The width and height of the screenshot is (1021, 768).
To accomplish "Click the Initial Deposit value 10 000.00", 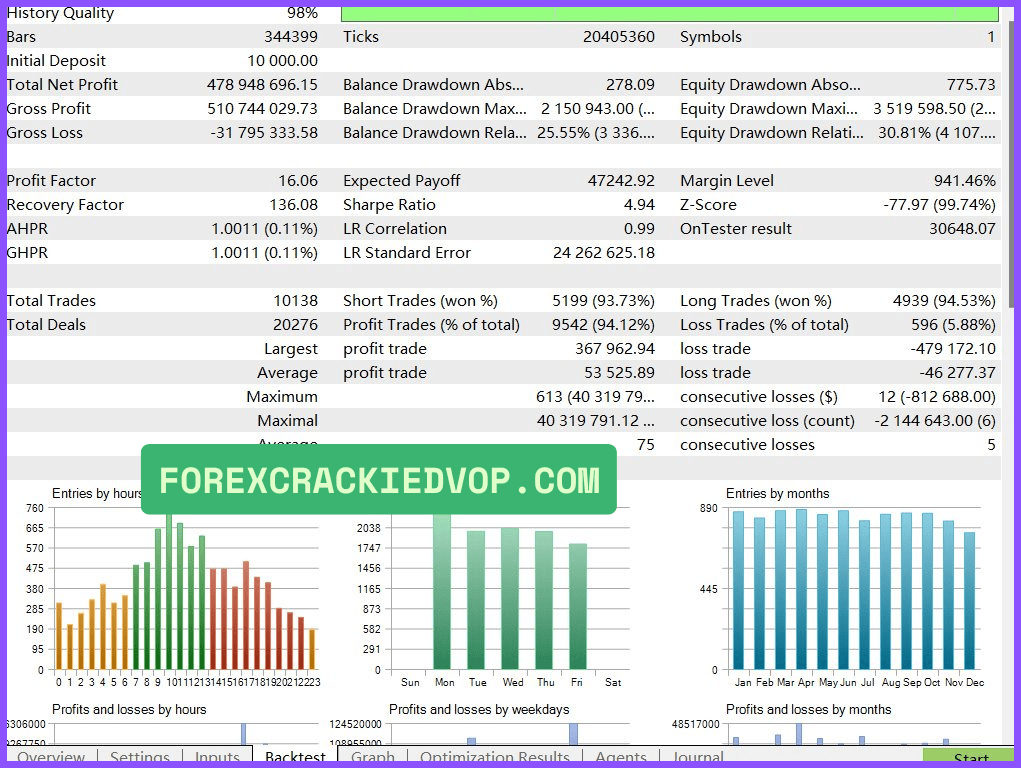I will point(283,61).
